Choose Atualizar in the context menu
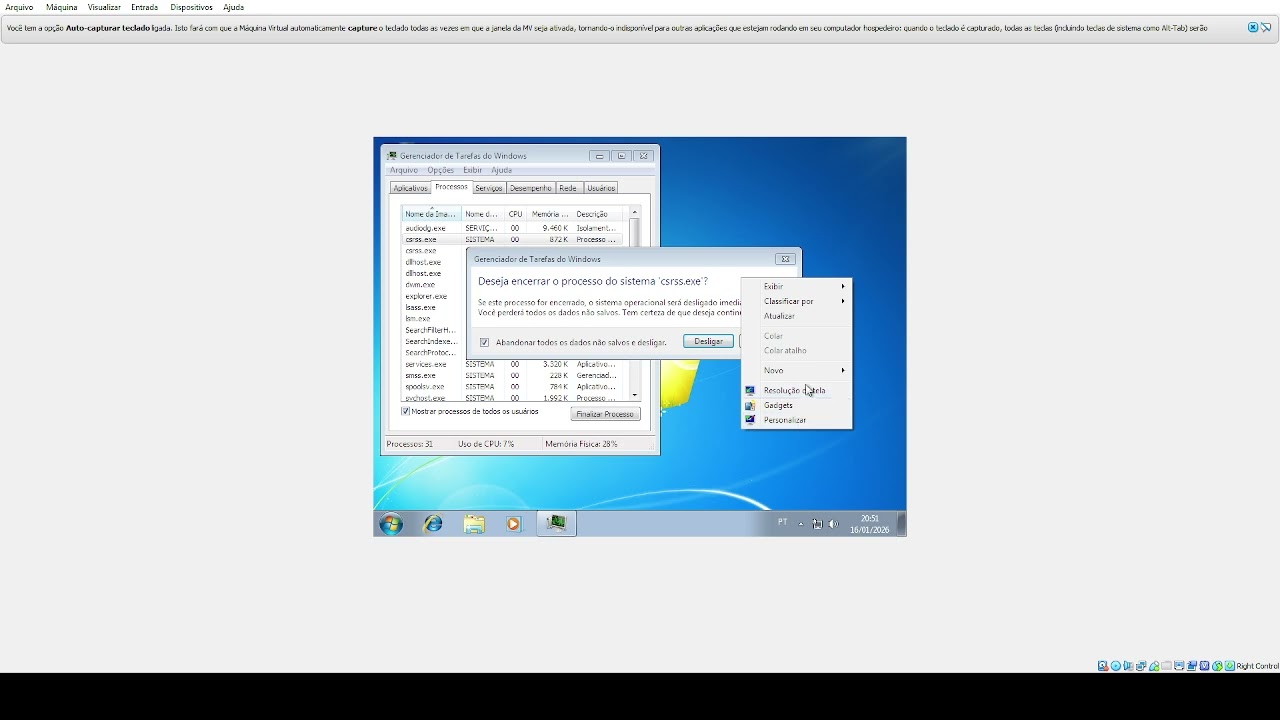1280x720 pixels. click(x=796, y=316)
